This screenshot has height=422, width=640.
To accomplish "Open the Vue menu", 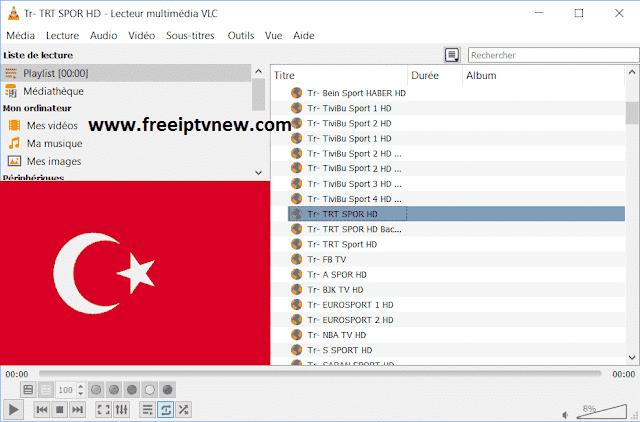I will click(273, 36).
